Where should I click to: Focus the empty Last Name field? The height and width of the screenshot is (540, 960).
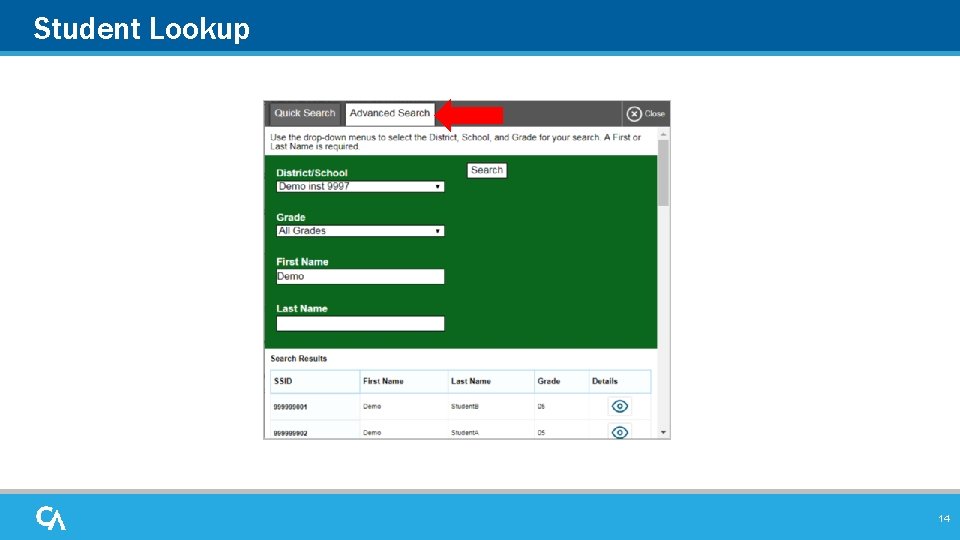[x=360, y=323]
